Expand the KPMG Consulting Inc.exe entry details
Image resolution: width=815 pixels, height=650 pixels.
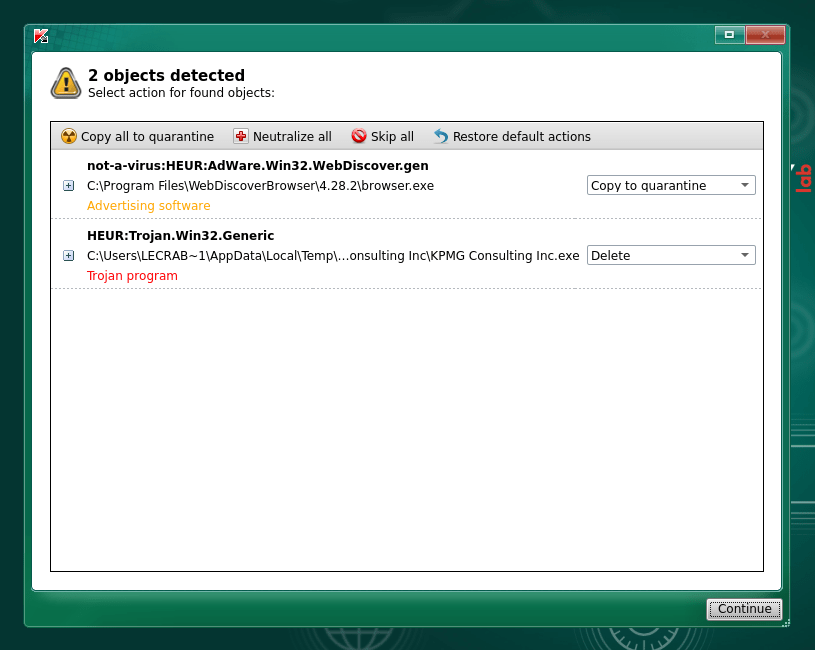[69, 256]
